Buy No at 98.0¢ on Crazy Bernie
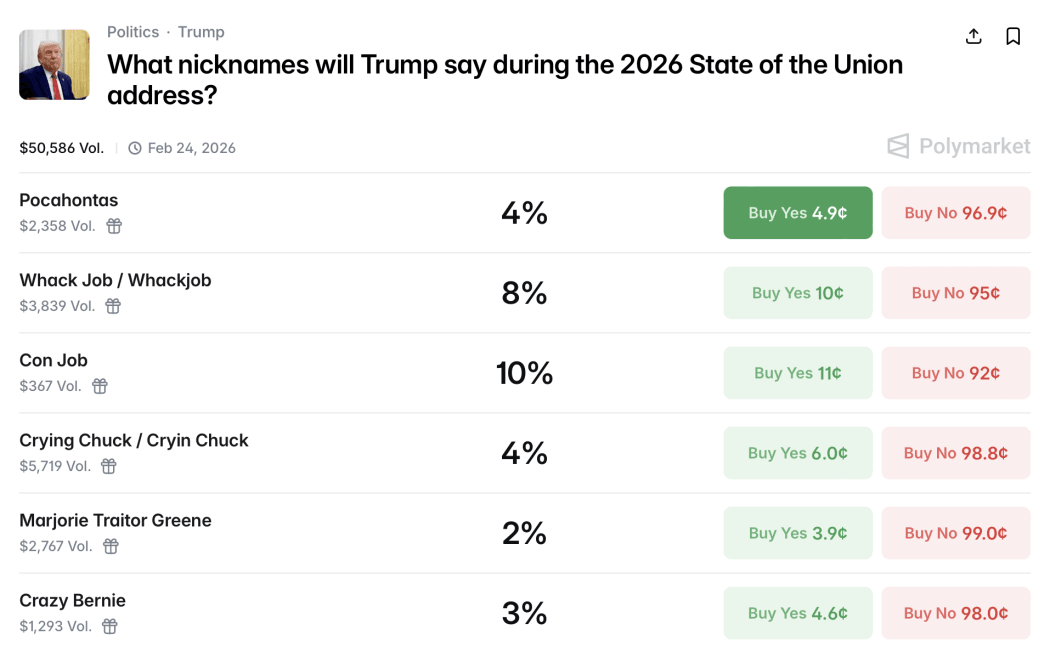The image size is (1050, 646). pos(955,612)
